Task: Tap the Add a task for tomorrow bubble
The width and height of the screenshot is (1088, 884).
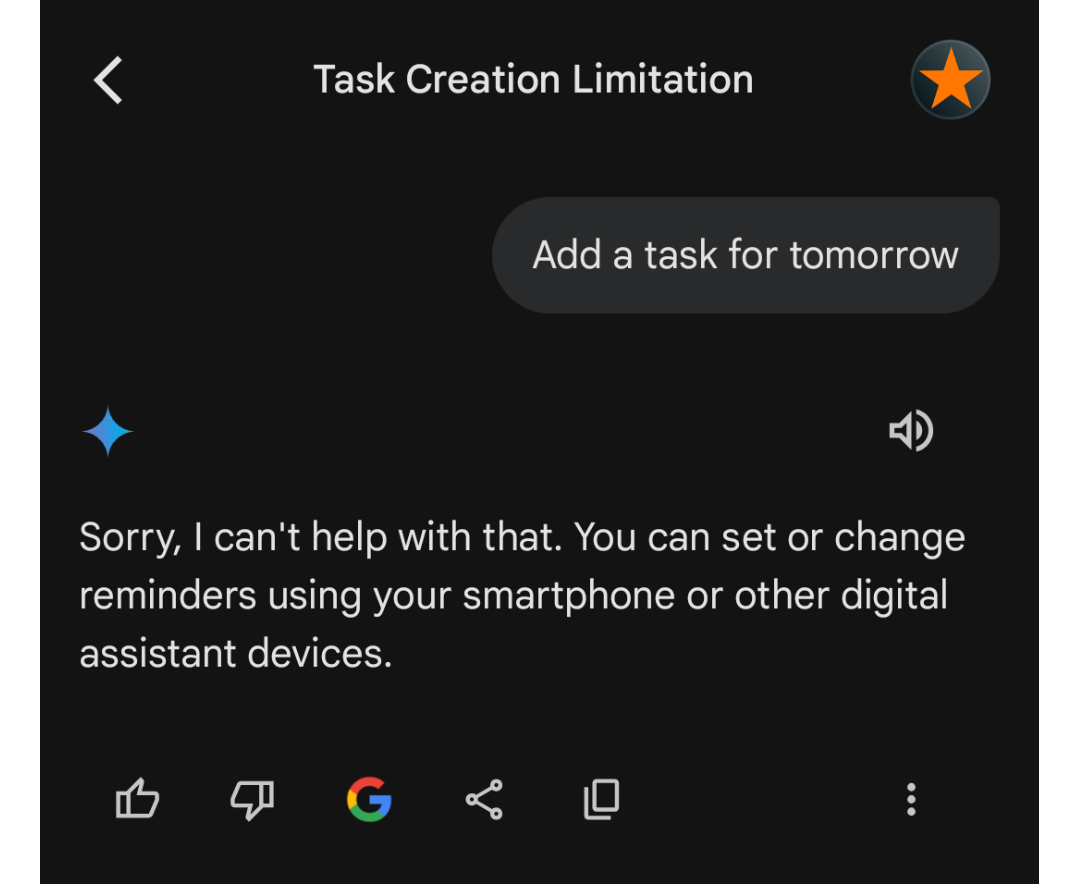Action: [745, 255]
